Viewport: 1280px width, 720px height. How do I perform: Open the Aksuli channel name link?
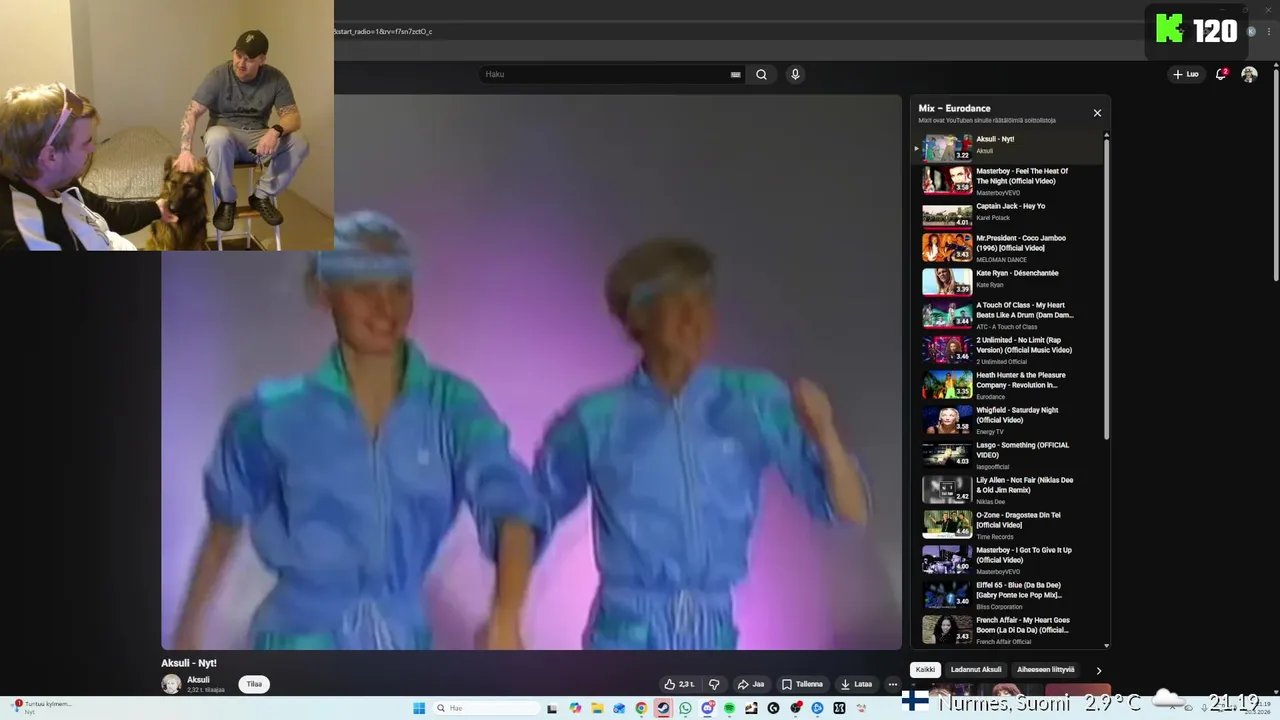click(198, 680)
